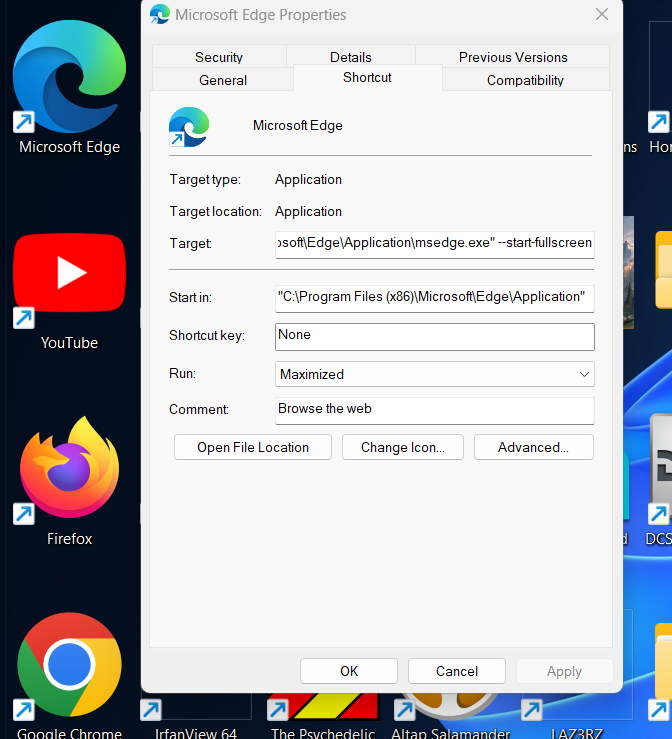Viewport: 672px width, 739px height.
Task: Click the 'Run:' label
Action: point(182,374)
